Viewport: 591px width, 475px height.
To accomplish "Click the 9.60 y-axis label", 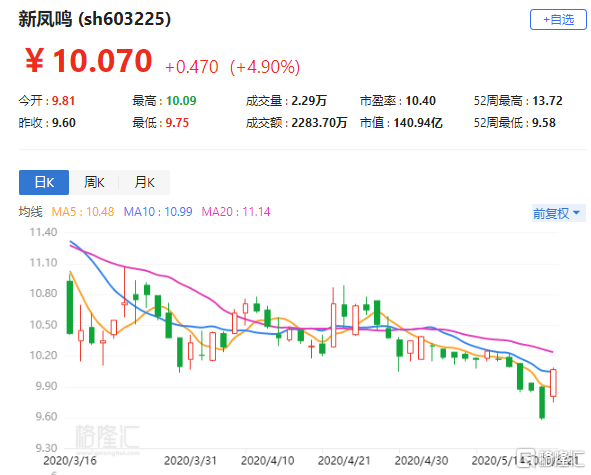I will 46,417.
